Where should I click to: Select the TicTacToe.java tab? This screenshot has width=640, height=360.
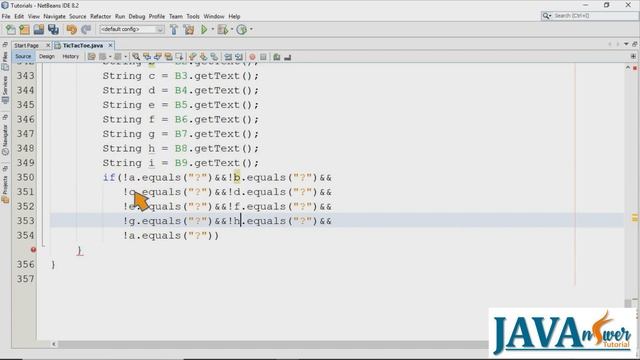coord(82,45)
